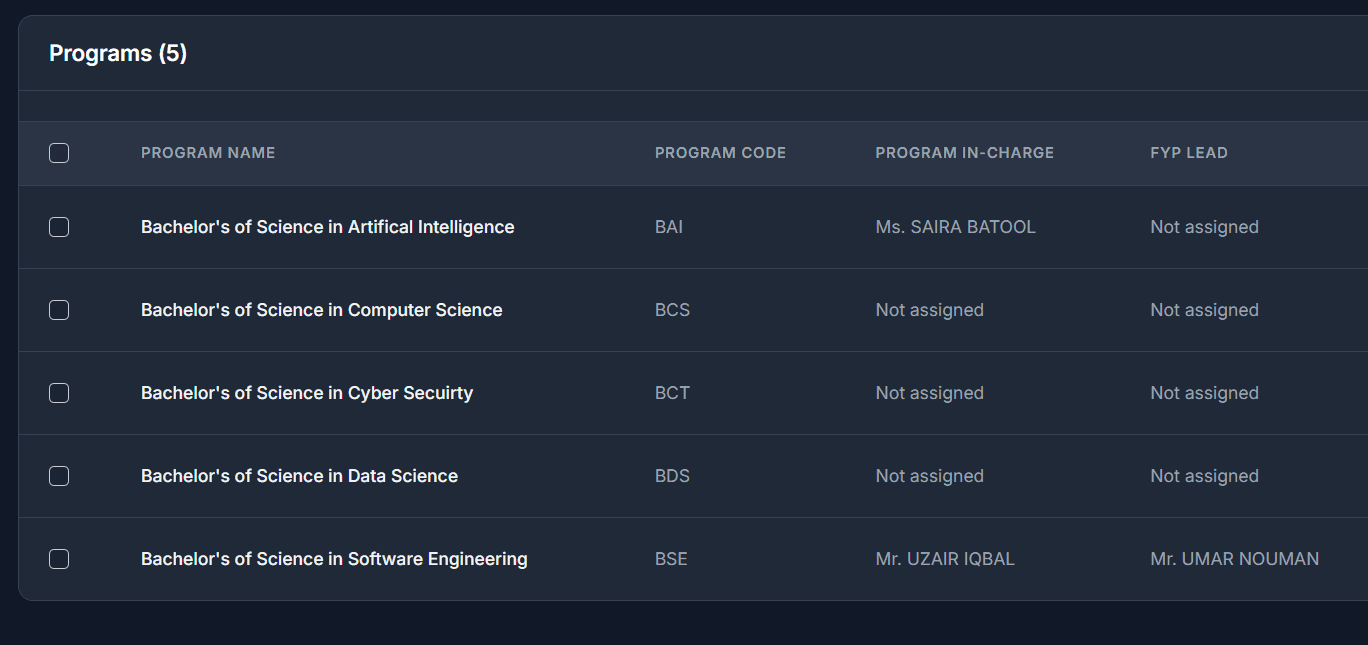Click FYP lead Mr. UMAR NOUMAN
Image resolution: width=1368 pixels, height=645 pixels.
(1235, 559)
